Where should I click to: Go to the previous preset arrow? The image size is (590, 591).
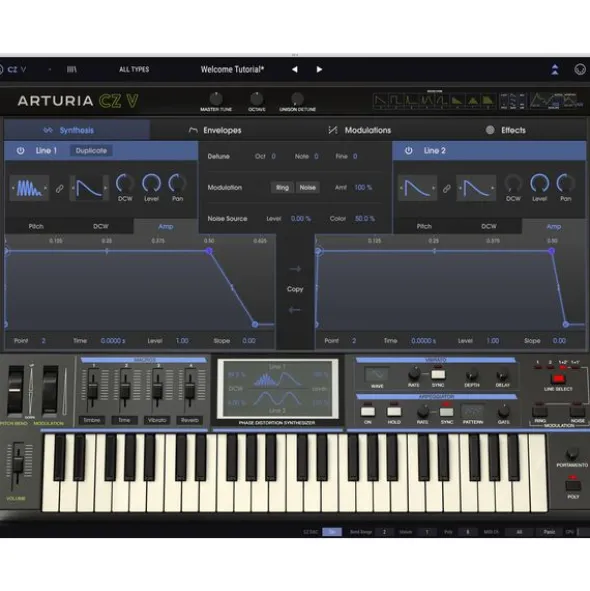click(x=295, y=69)
